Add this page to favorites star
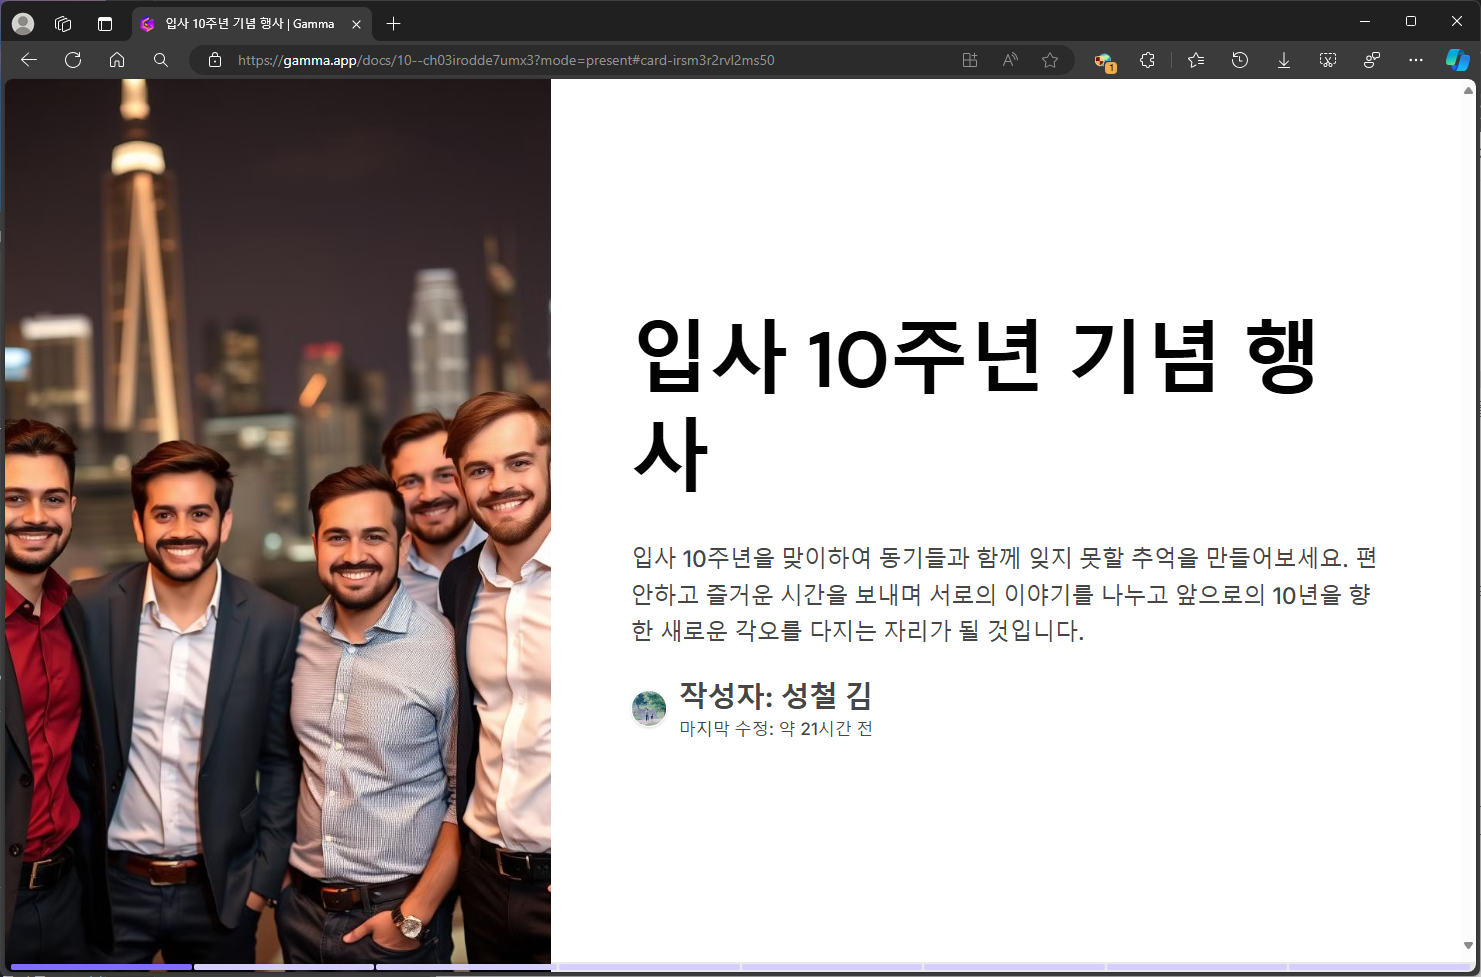 click(1049, 60)
